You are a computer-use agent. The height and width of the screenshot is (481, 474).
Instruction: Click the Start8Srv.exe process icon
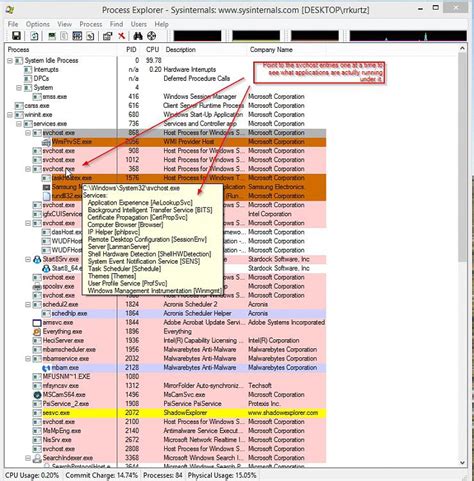click(37, 259)
